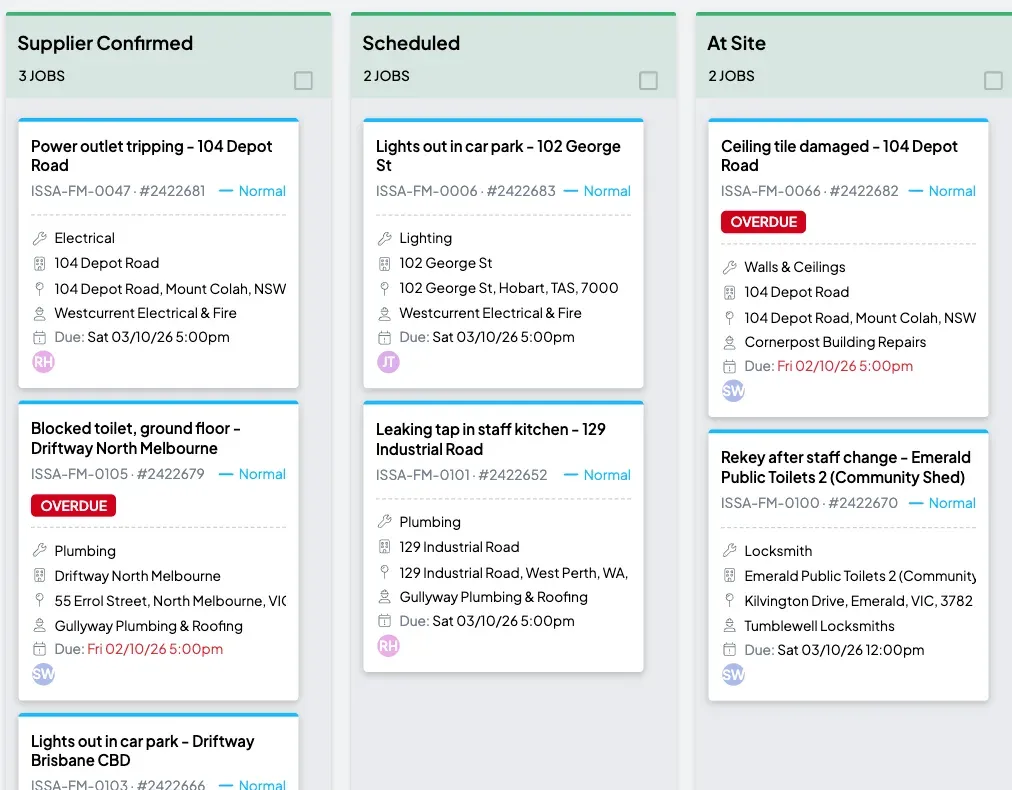Click Walls & Ceilings category text
This screenshot has height=790, width=1012.
794,267
